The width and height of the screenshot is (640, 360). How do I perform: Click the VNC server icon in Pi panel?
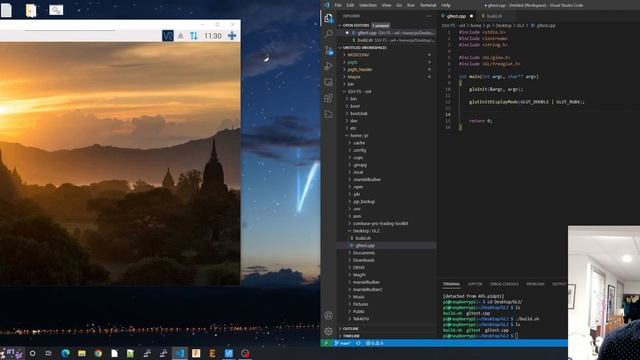point(168,36)
